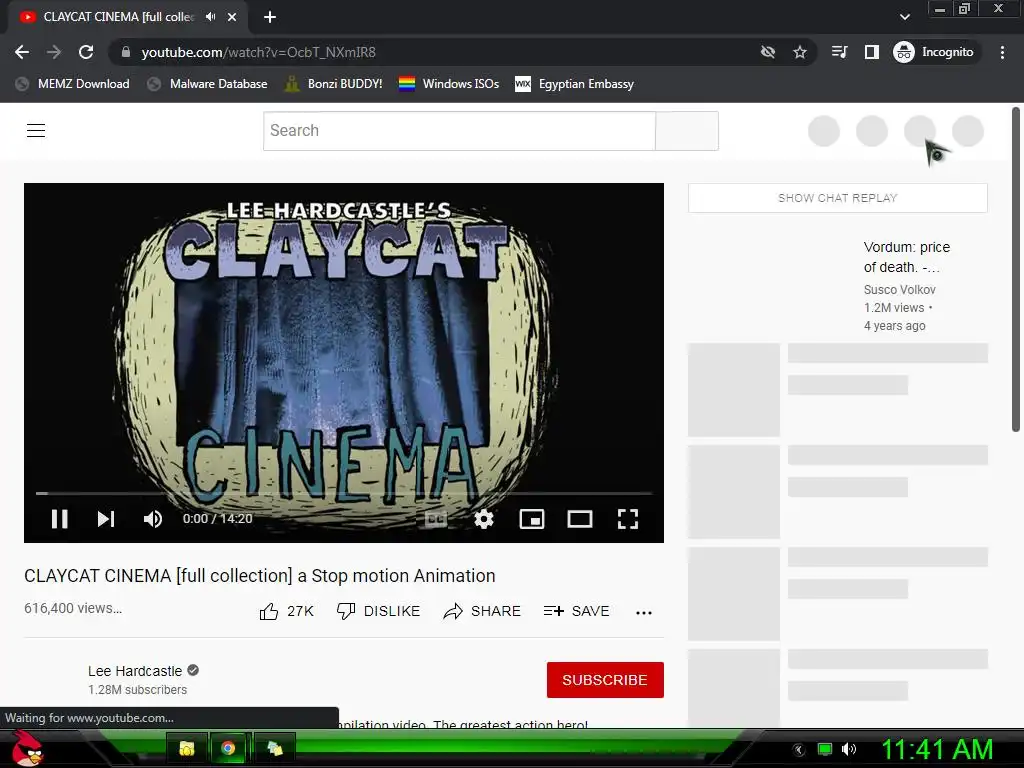Viewport: 1024px width, 768px height.
Task: Close the CLAYCAT CINEMA tab
Action: click(232, 17)
